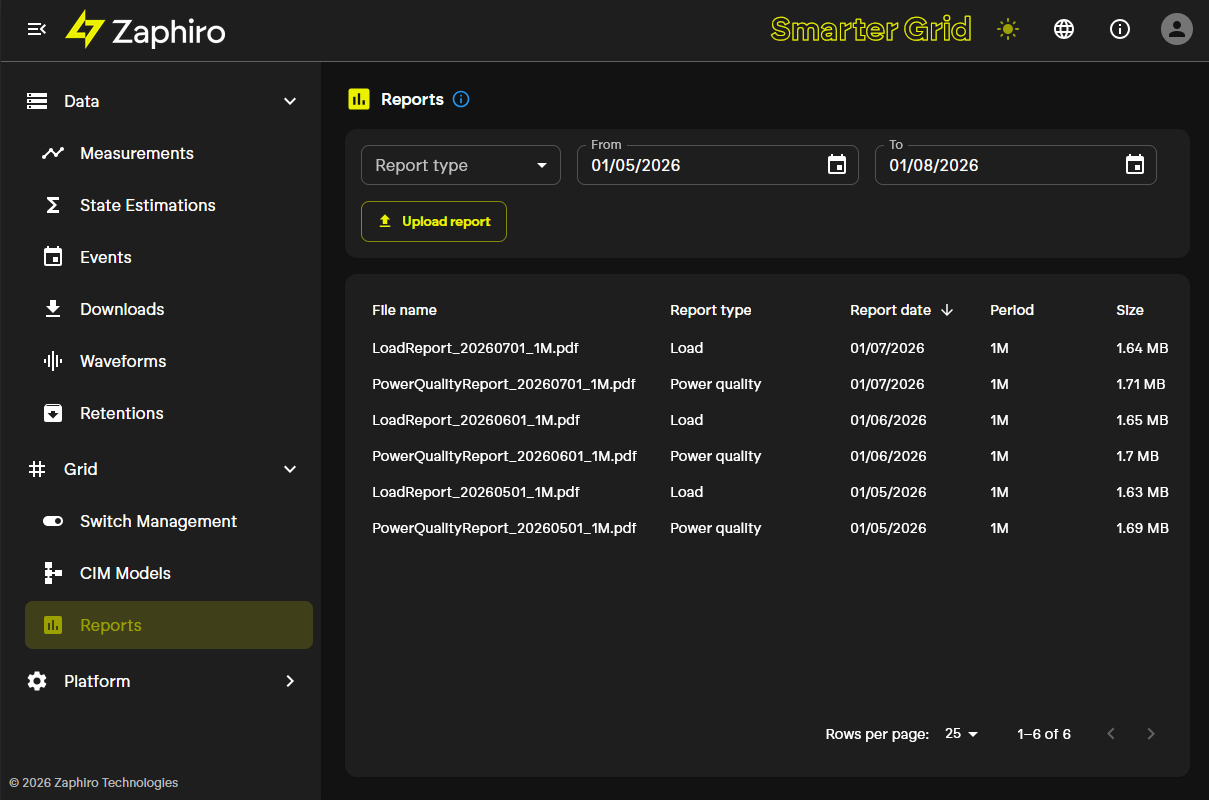The image size is (1209, 800).
Task: Sort by Report type column header
Action: (x=710, y=310)
